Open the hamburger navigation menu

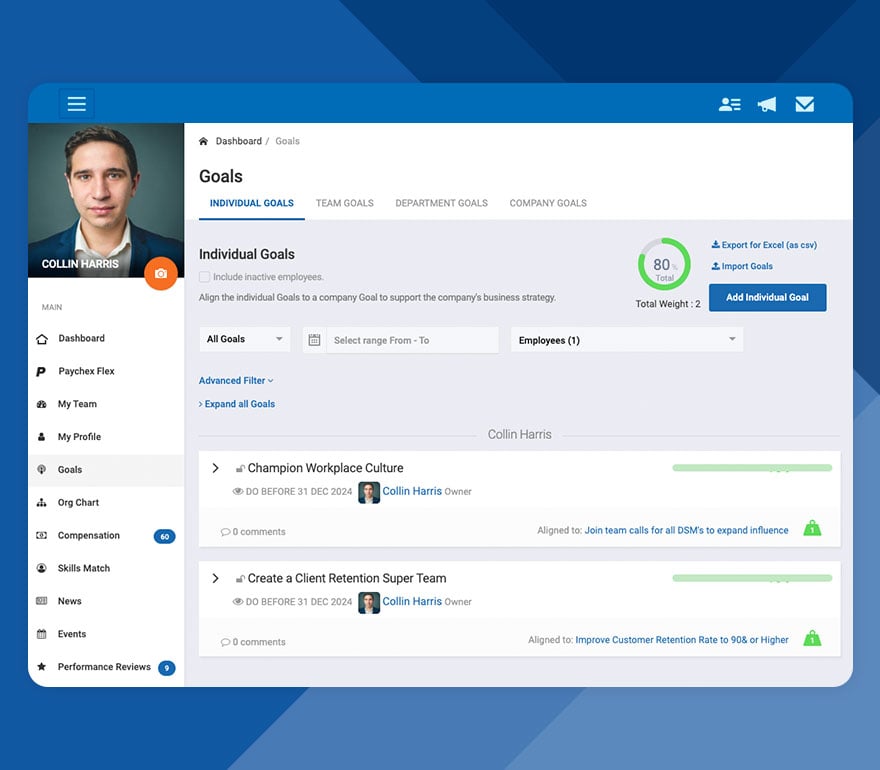(x=76, y=103)
